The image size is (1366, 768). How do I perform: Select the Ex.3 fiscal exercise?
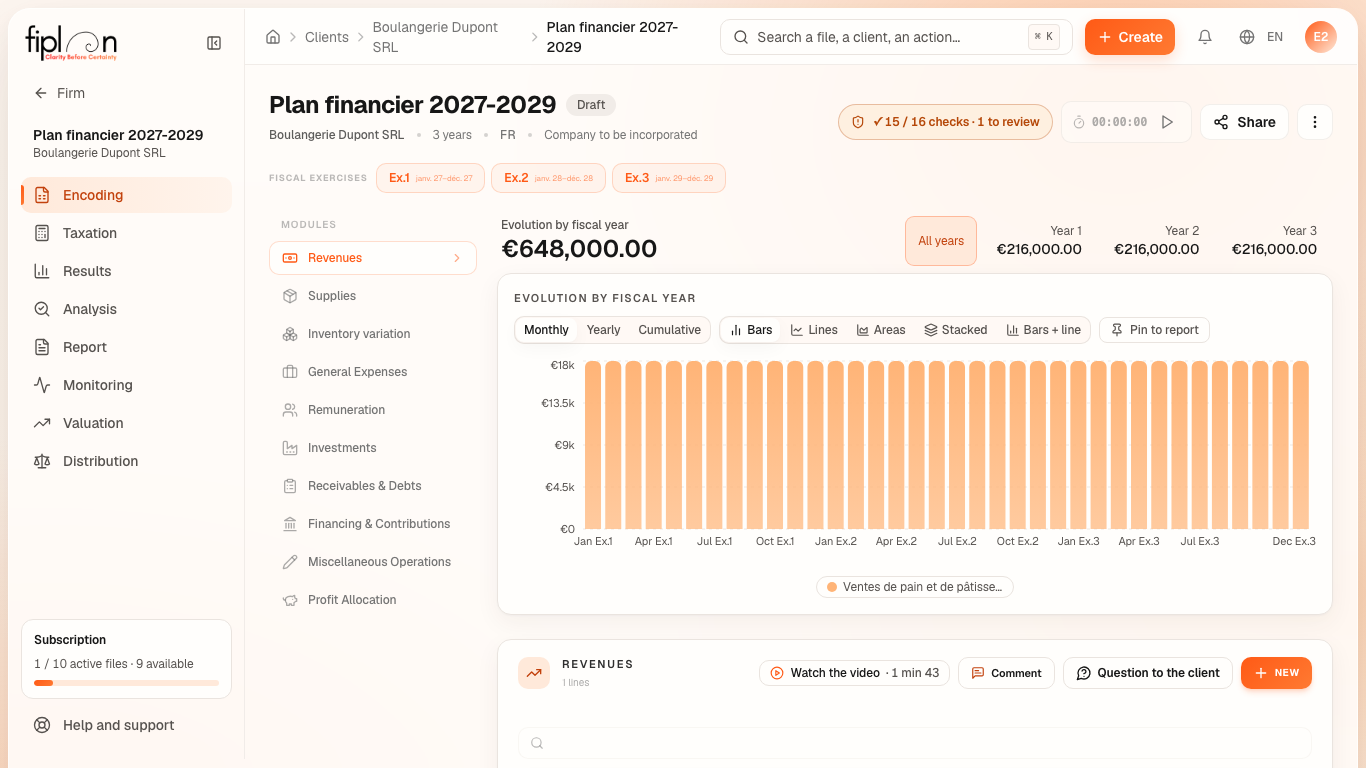669,178
